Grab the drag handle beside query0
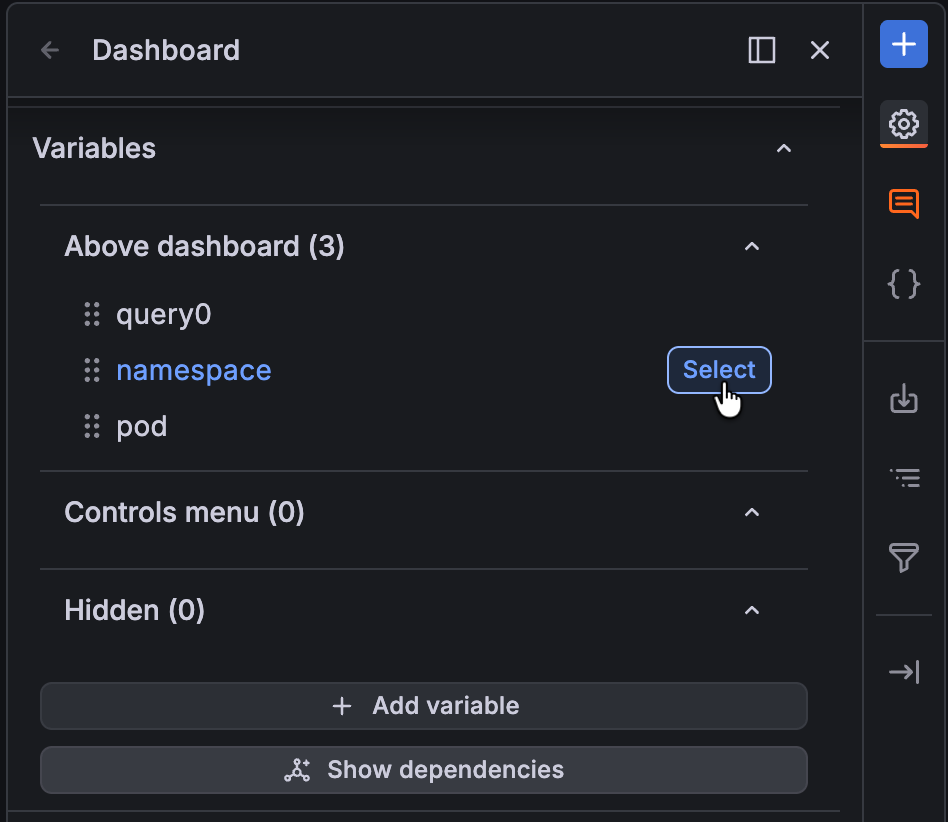Screen dimensions: 948x822 click(92, 314)
